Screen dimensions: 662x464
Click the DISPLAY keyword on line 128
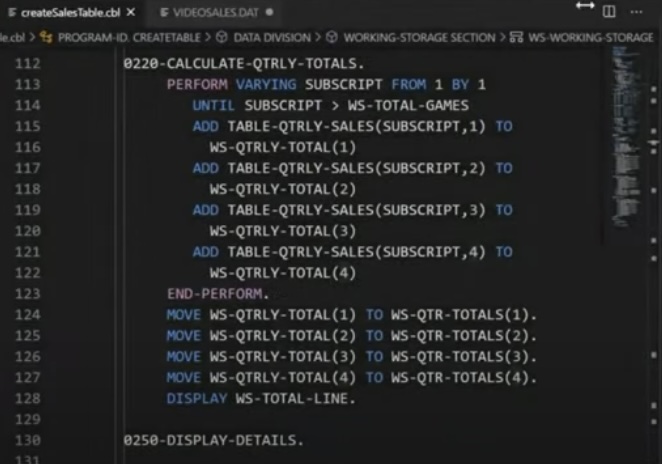197,398
